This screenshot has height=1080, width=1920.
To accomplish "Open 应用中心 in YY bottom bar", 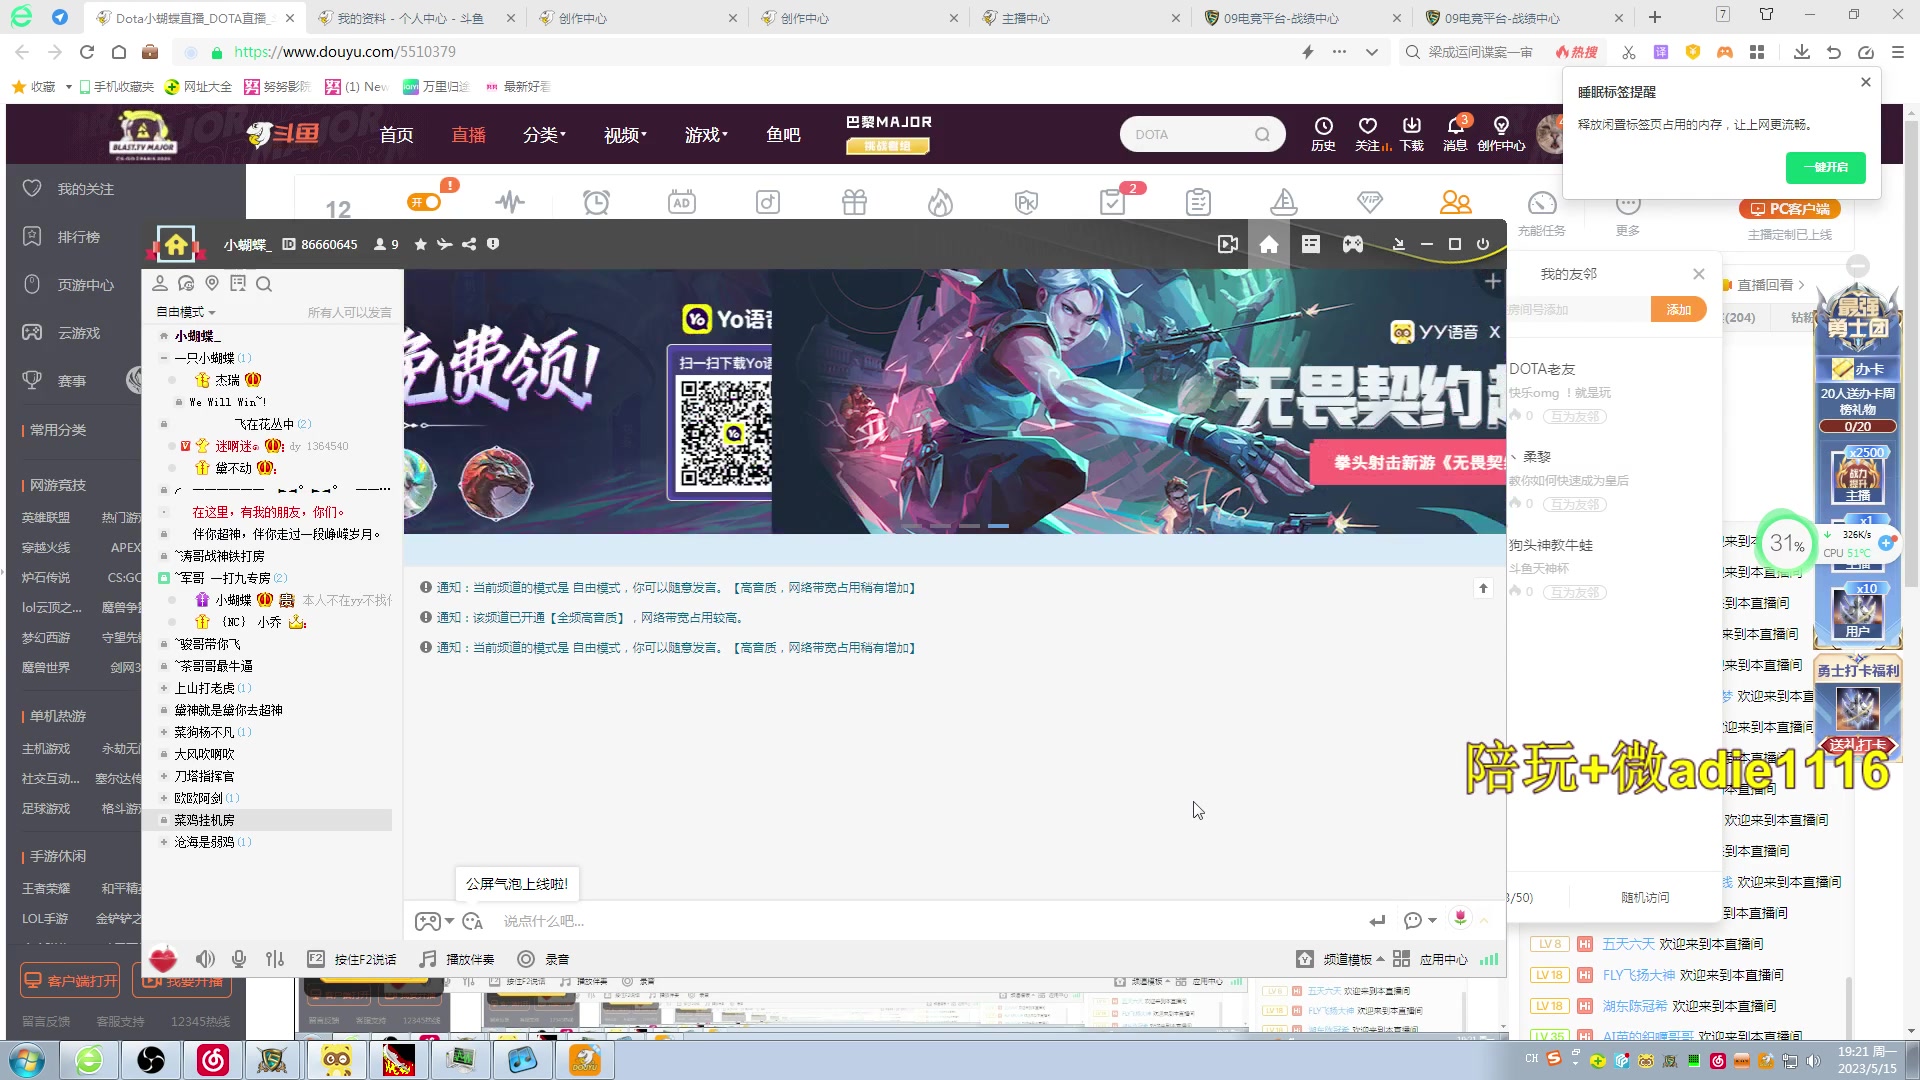I will tap(1430, 959).
